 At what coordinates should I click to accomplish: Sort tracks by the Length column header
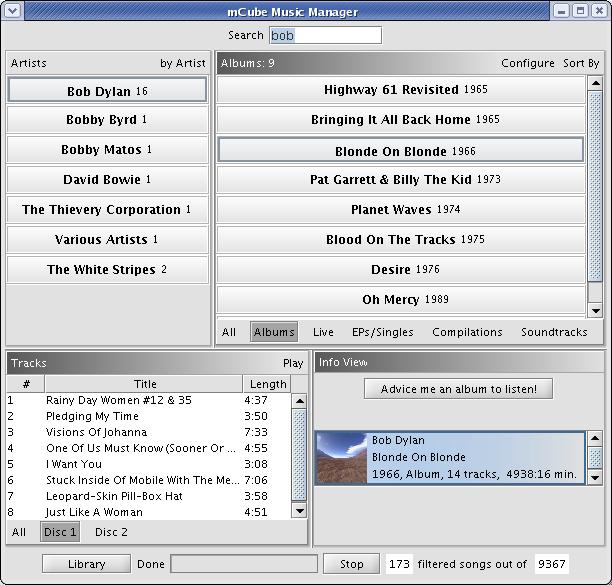point(268,384)
